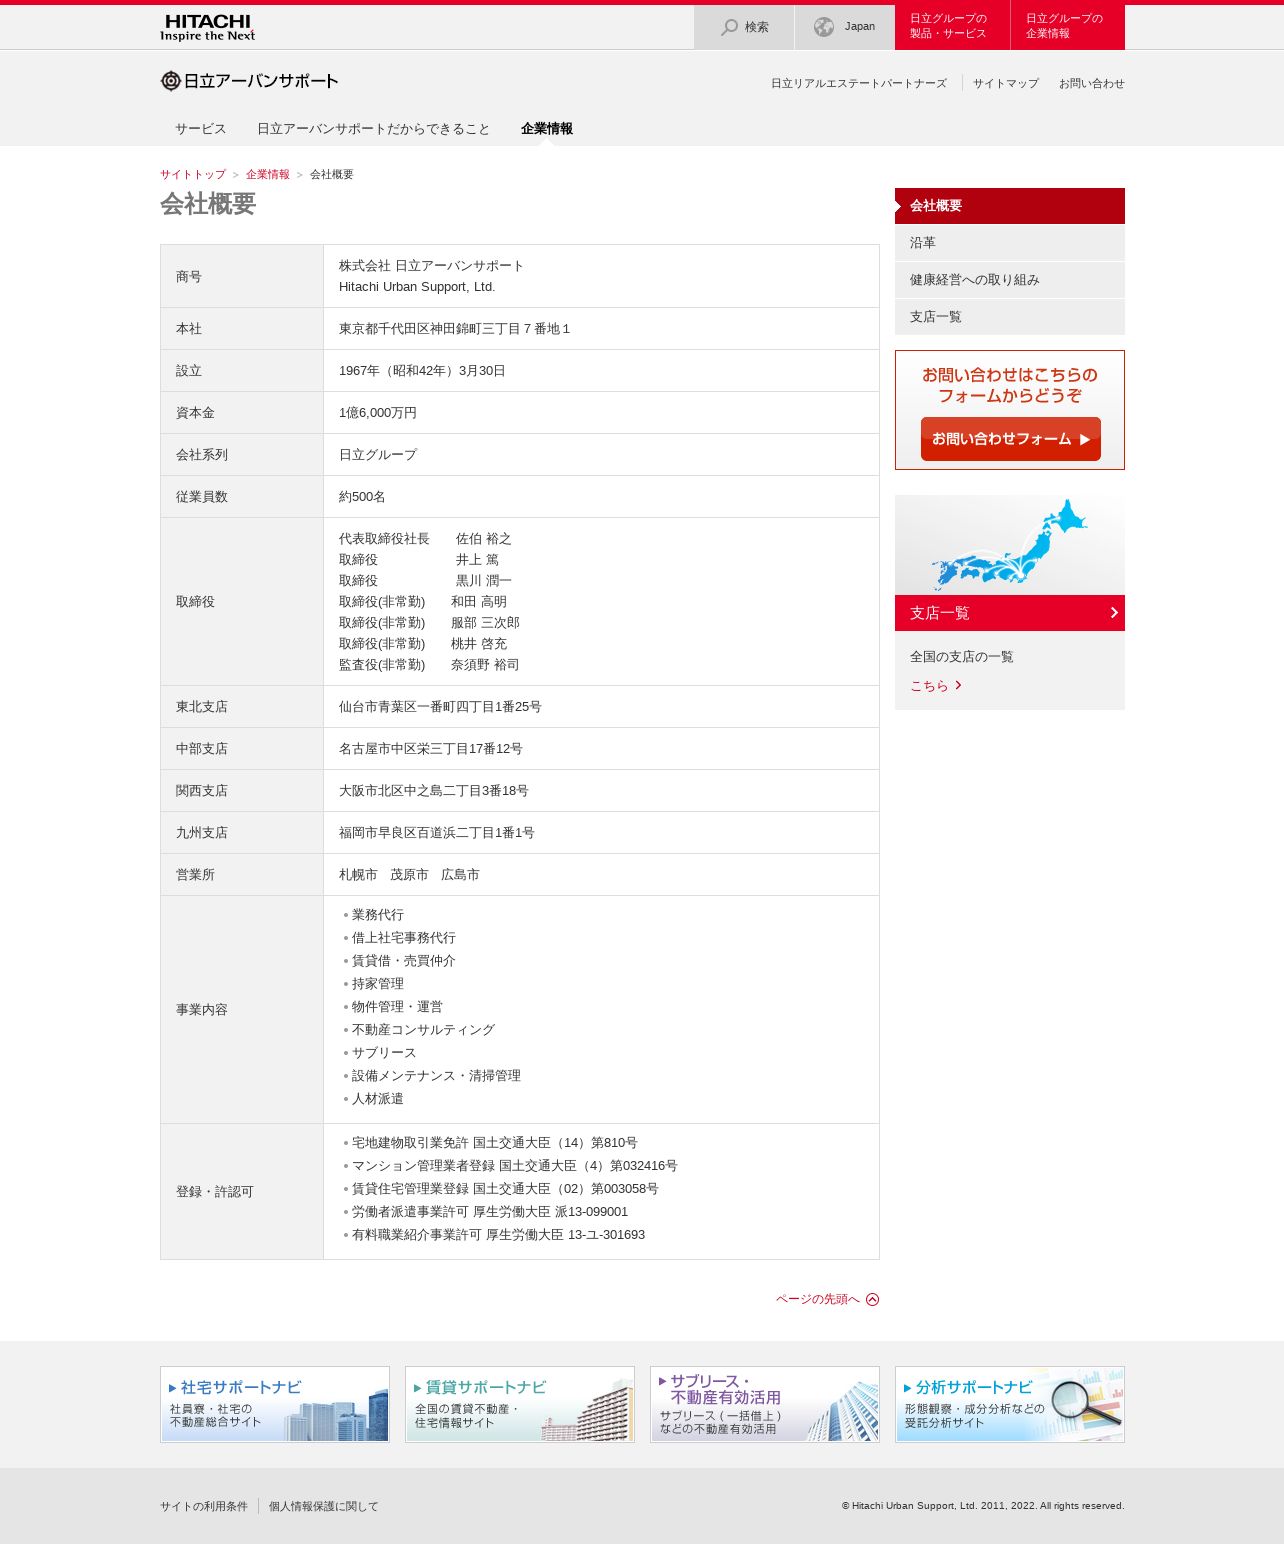
Task: Click the 東北支店 row label
Action: pos(202,707)
